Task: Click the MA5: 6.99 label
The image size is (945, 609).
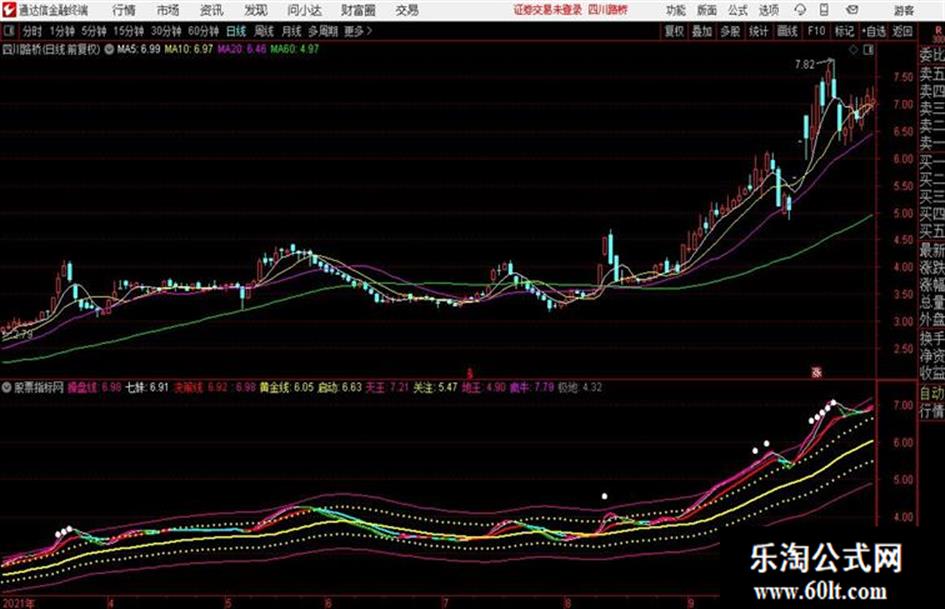Action: point(138,49)
